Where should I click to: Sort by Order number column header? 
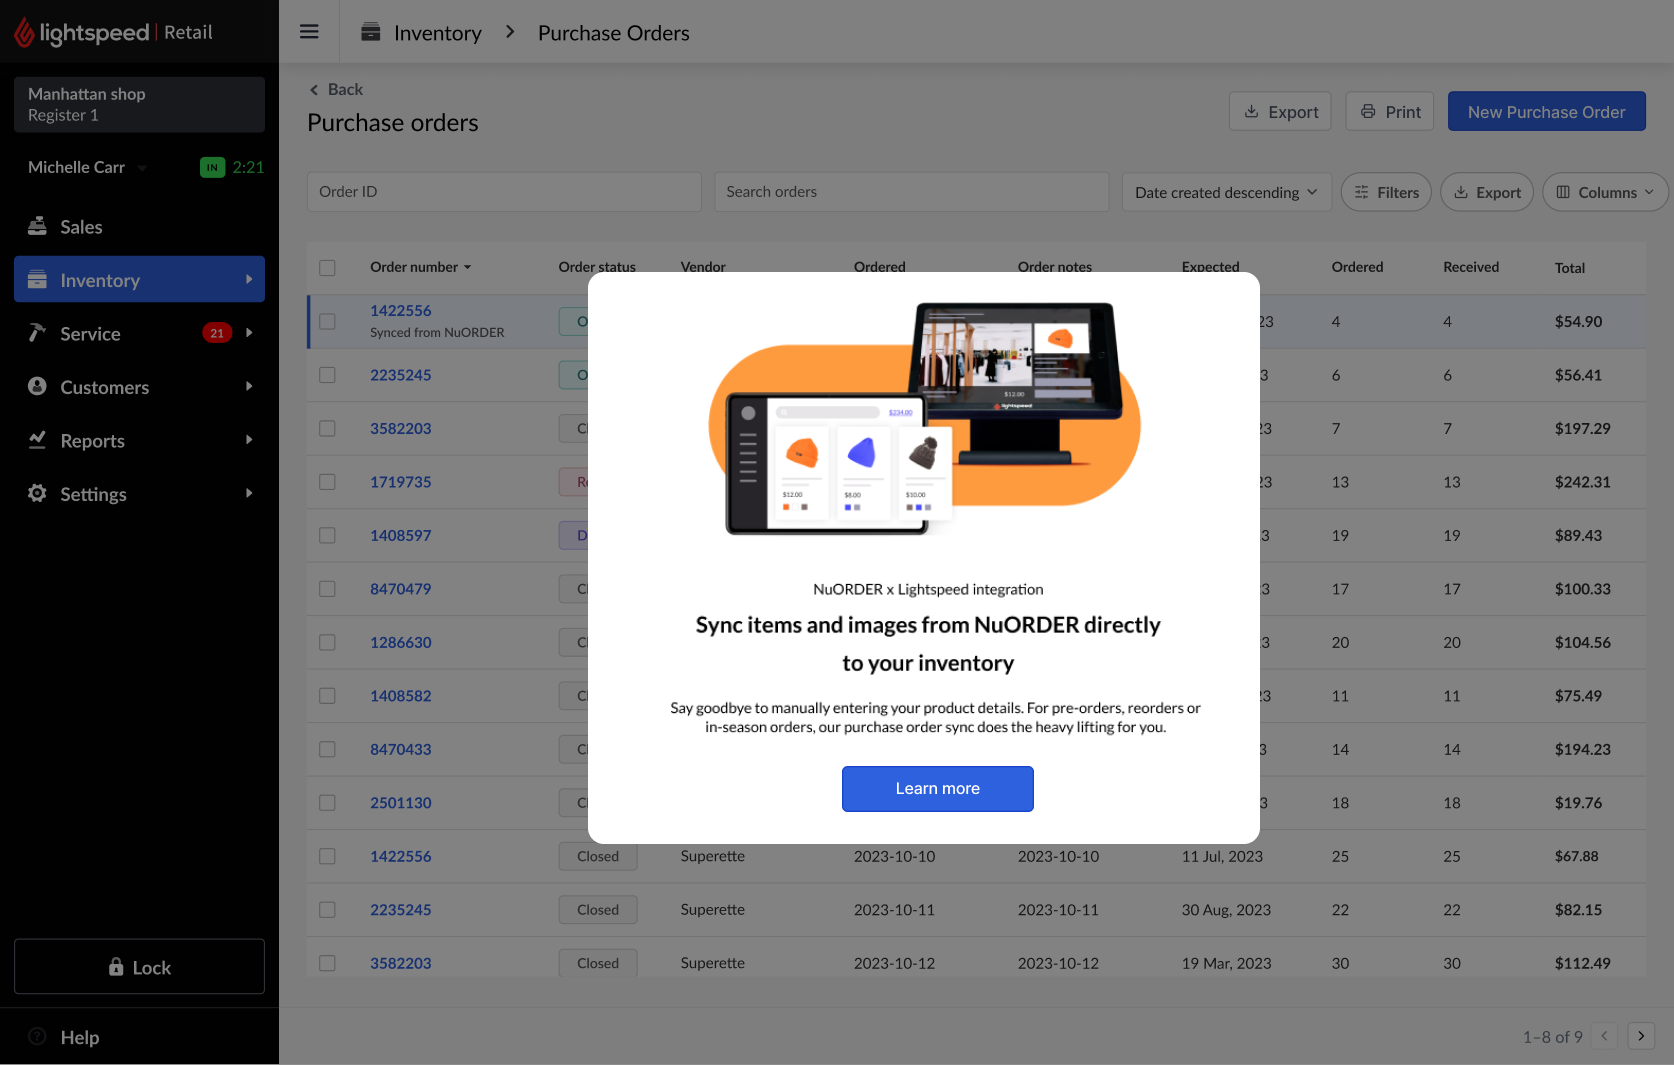(420, 267)
